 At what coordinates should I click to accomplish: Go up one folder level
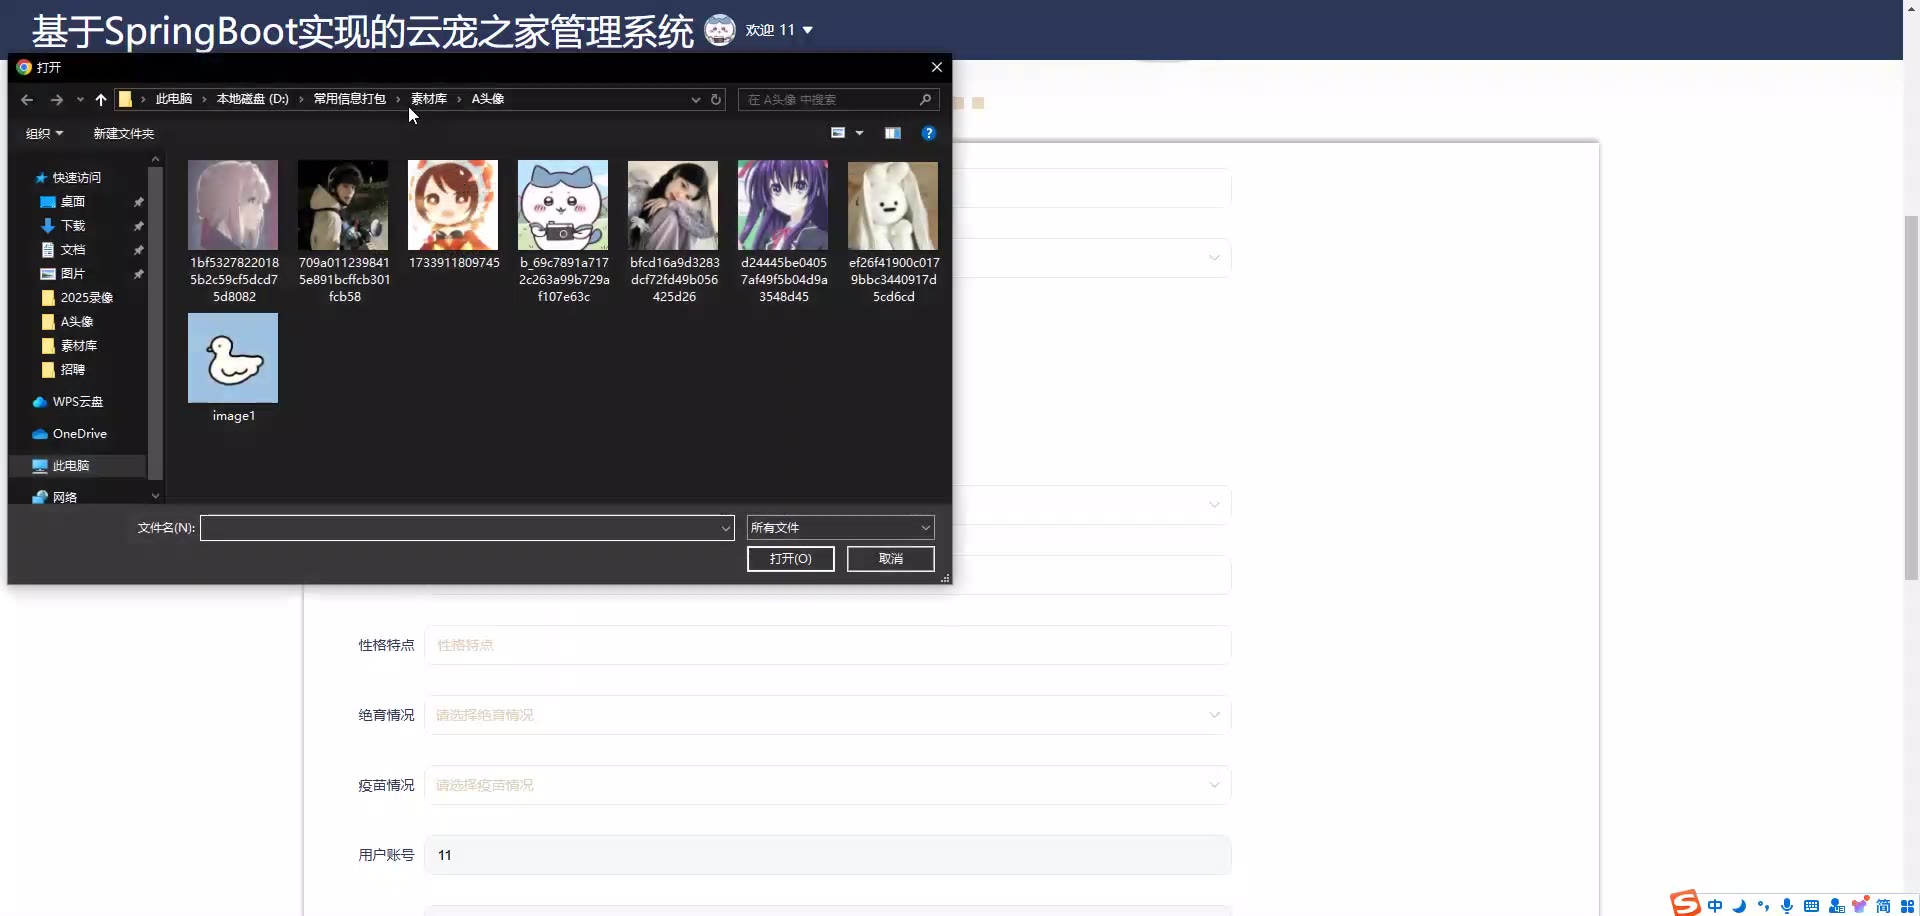pos(101,100)
